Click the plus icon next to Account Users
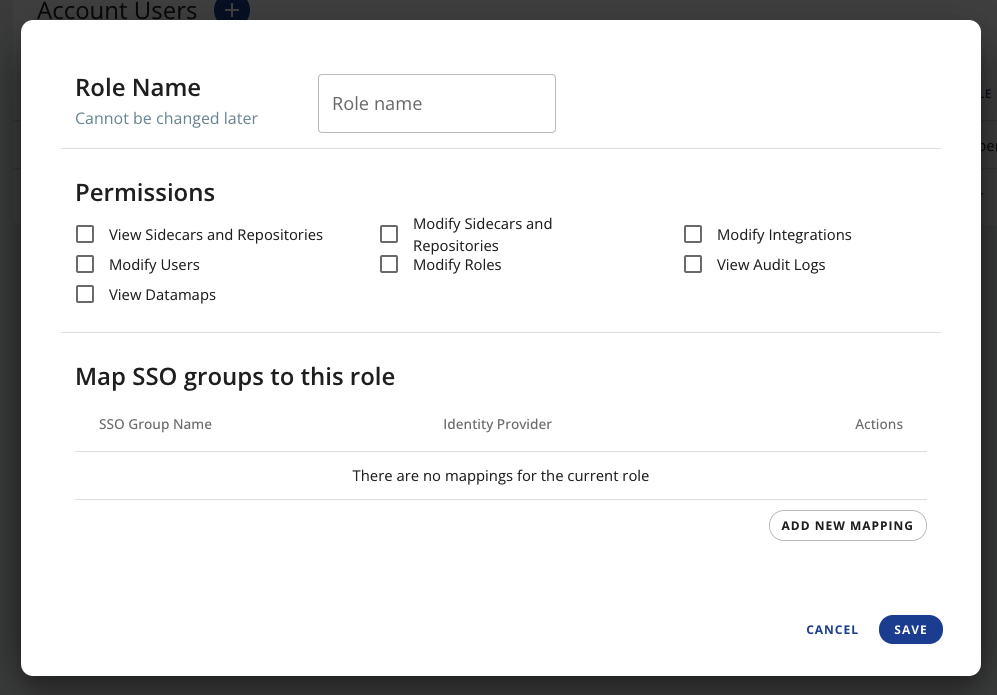The width and height of the screenshot is (997, 695). point(231,11)
